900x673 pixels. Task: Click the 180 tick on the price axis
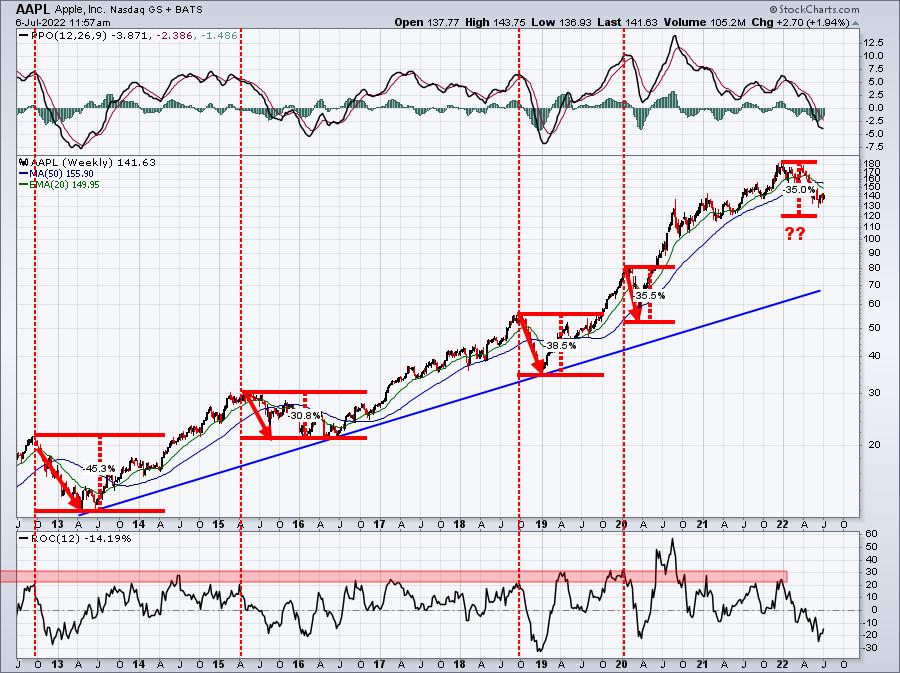pos(872,164)
